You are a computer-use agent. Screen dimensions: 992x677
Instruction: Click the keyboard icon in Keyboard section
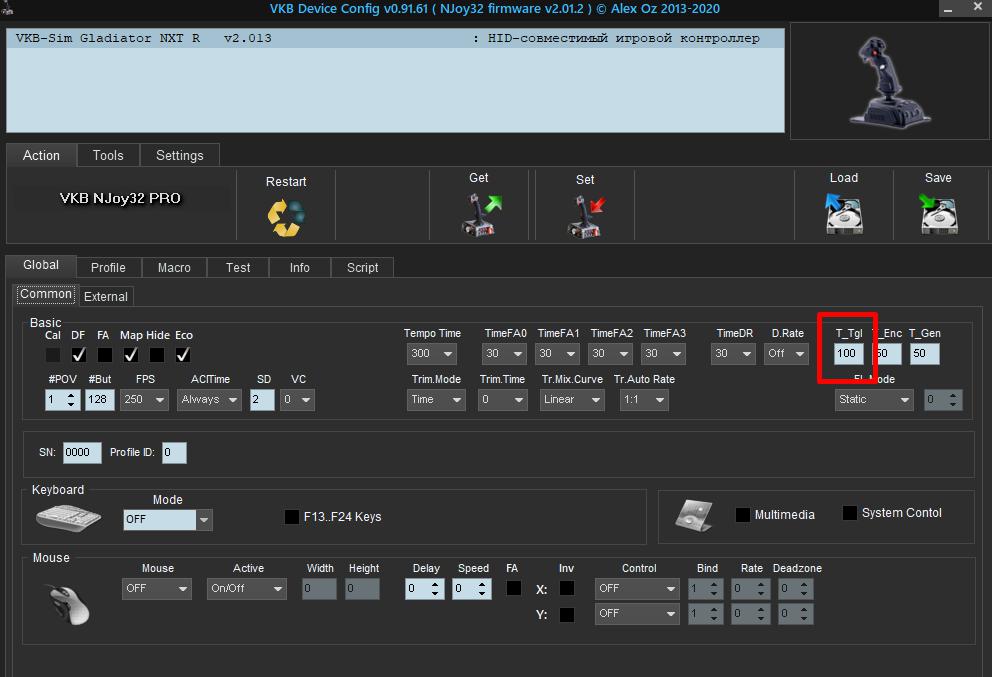[x=68, y=518]
